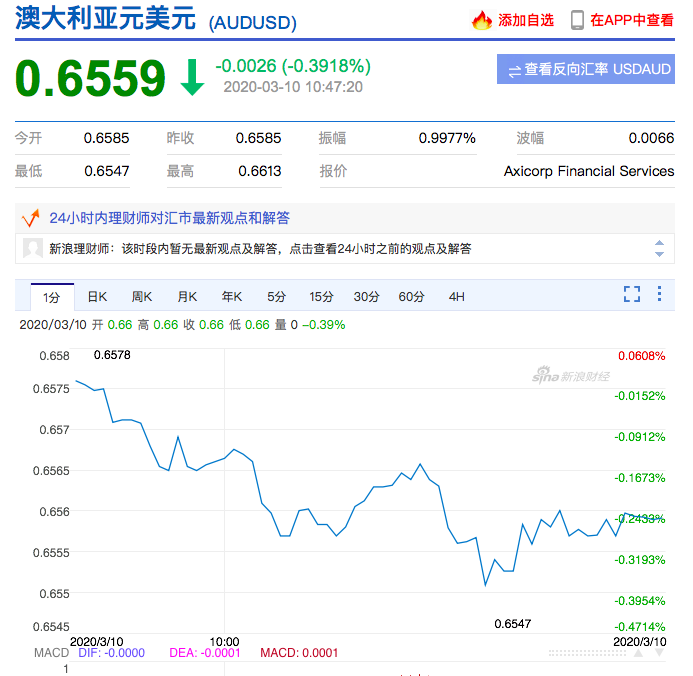Select the 1分 chart tab
Viewport: 693px width, 676px height.
52,297
